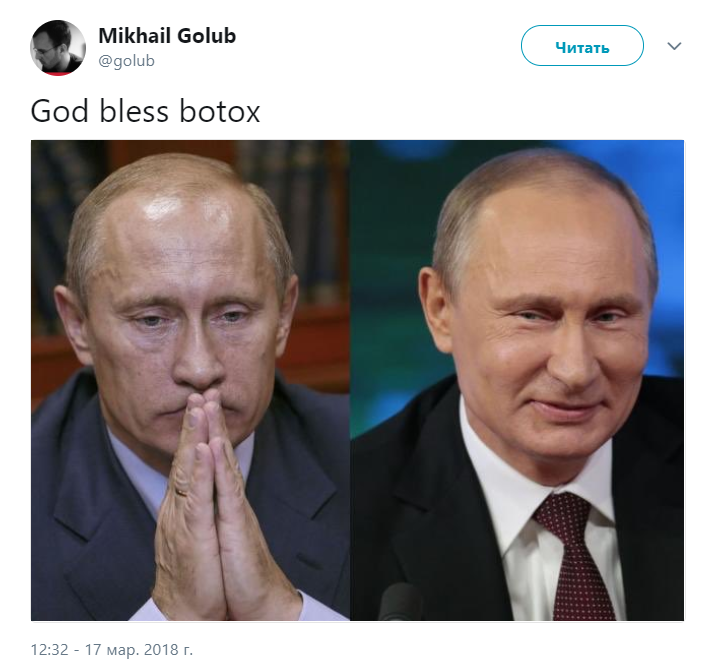
Task: Open the tweet permalink beneath the photos
Action: point(112,650)
